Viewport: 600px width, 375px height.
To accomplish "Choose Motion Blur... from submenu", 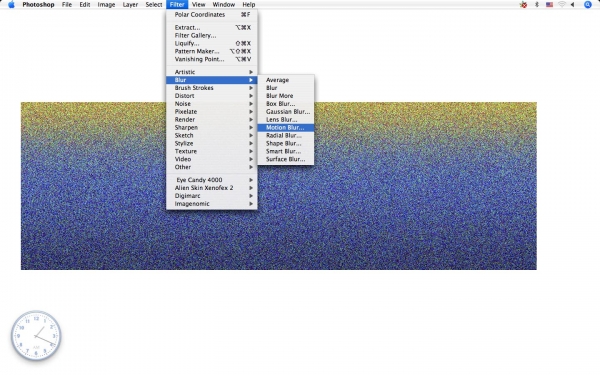I will [x=286, y=127].
